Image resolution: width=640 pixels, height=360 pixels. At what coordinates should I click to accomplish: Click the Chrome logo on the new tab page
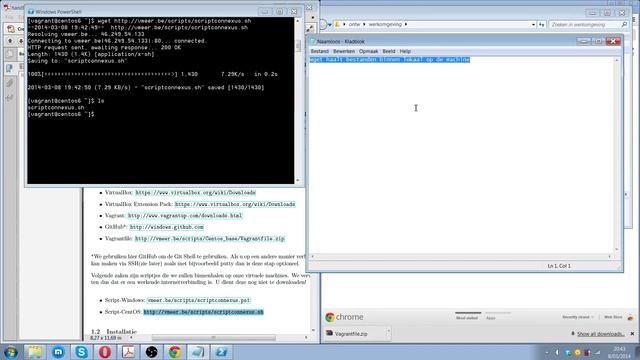pyautogui.click(x=330, y=317)
